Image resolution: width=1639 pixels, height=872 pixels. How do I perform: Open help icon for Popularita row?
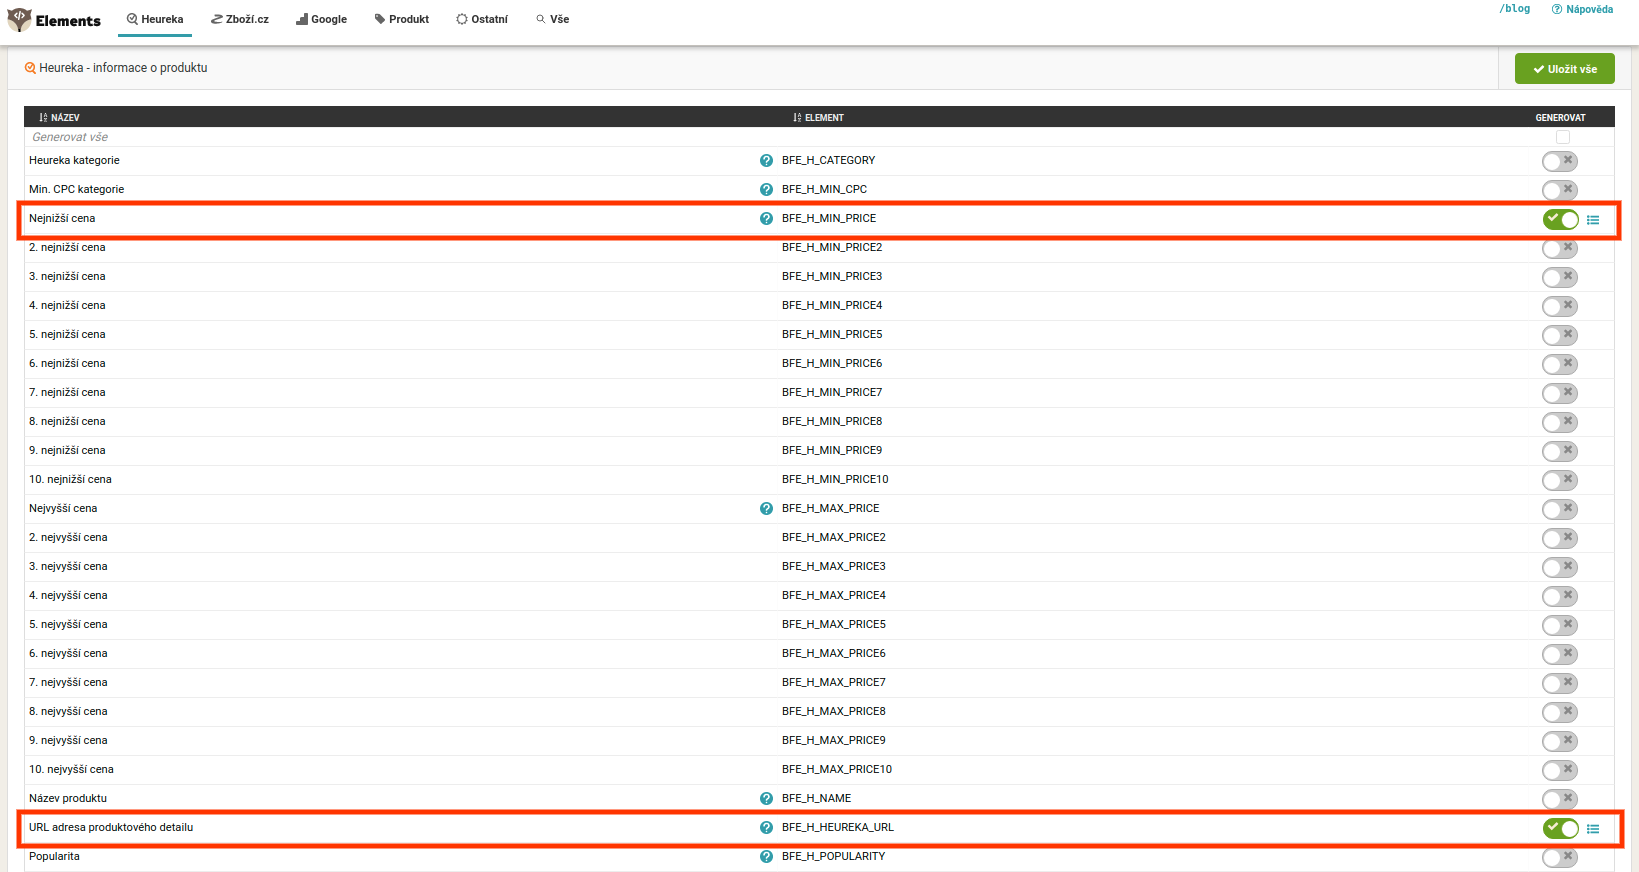(x=766, y=857)
